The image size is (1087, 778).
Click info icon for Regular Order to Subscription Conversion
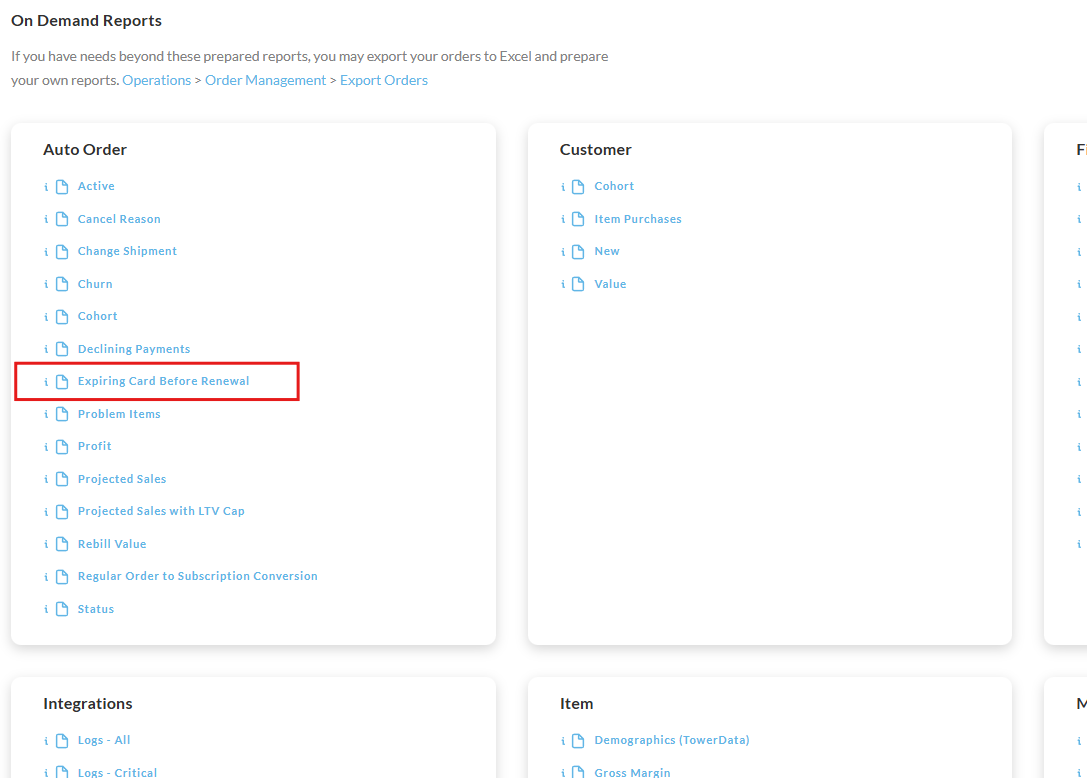click(46, 577)
